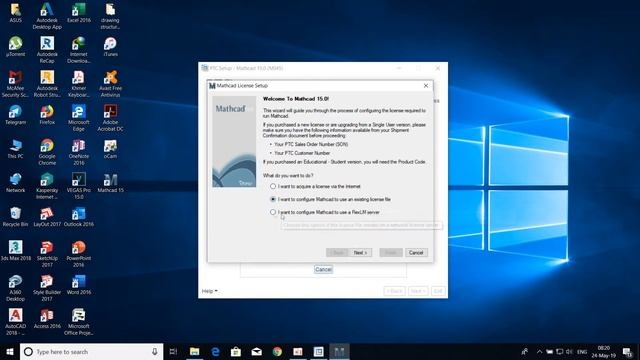Open File Explorer from the taskbar
The image size is (640, 360).
194,351
